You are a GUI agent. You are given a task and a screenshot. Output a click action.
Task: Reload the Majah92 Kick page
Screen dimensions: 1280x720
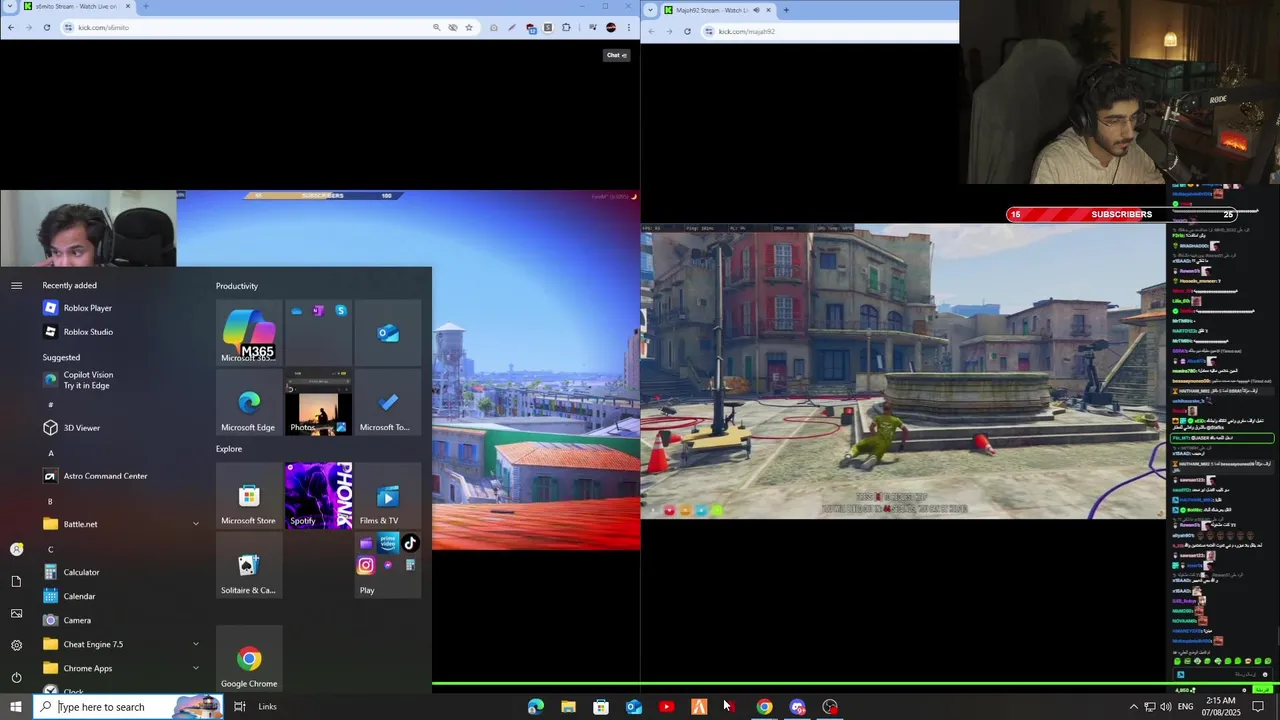pos(687,31)
